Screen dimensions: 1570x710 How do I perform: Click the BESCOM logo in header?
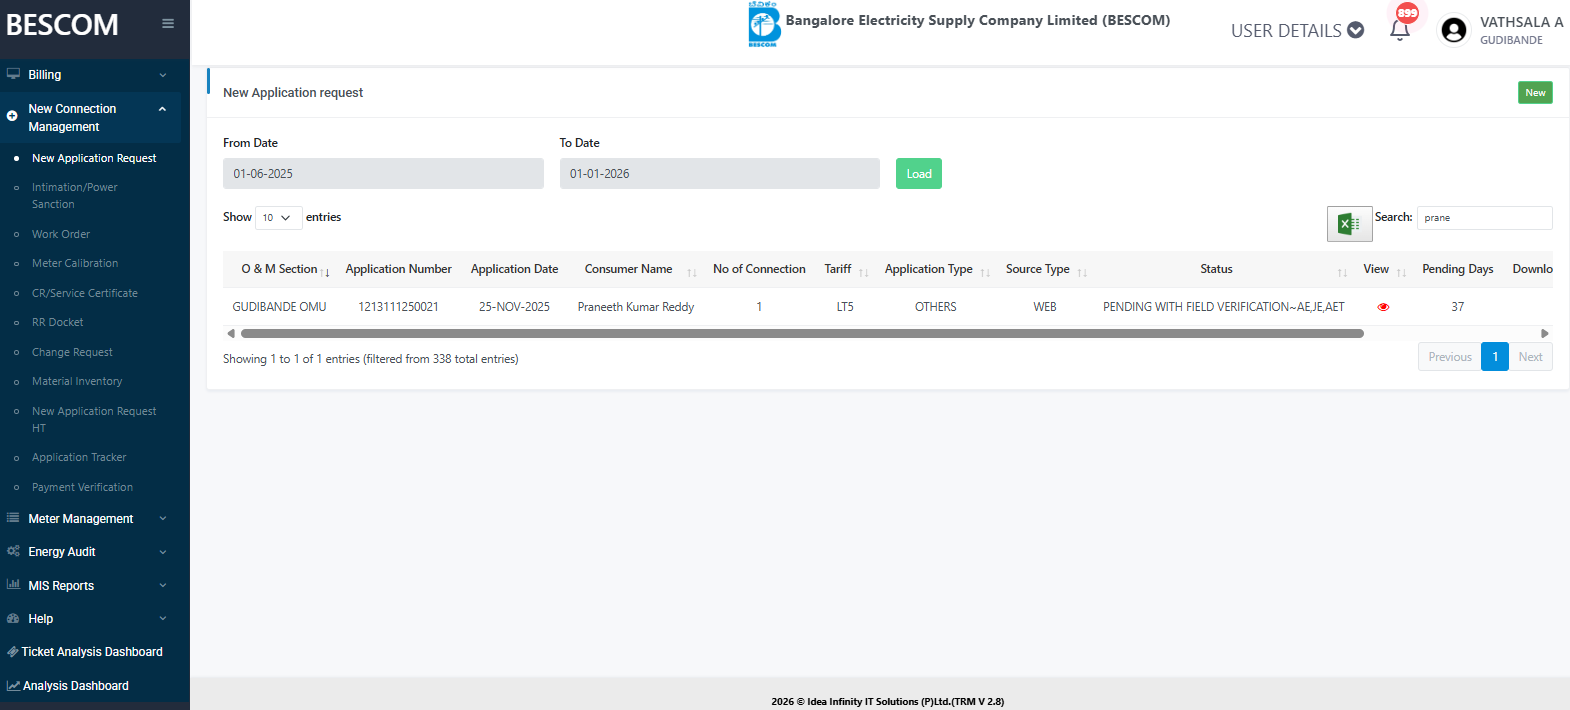pyautogui.click(x=764, y=24)
